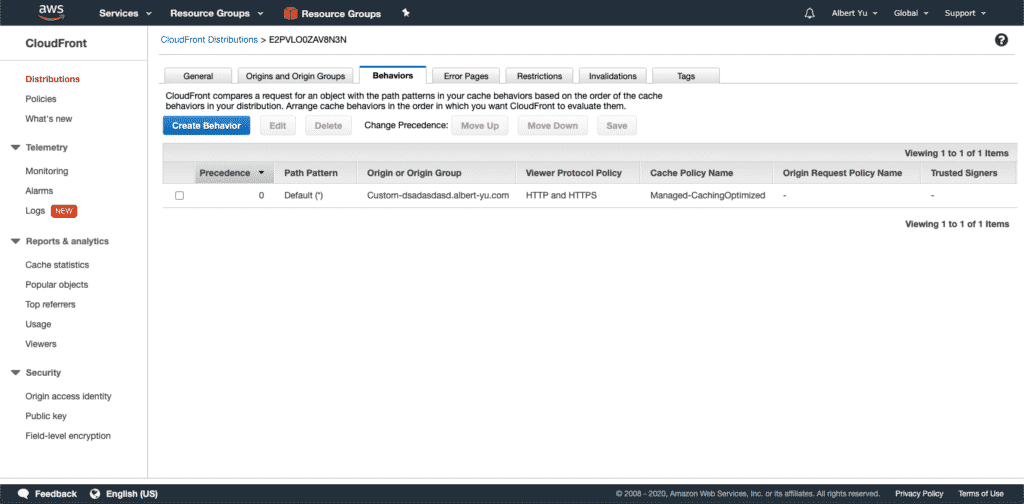This screenshot has height=504, width=1024.
Task: Click the Feedback footer link
Action: click(56, 494)
